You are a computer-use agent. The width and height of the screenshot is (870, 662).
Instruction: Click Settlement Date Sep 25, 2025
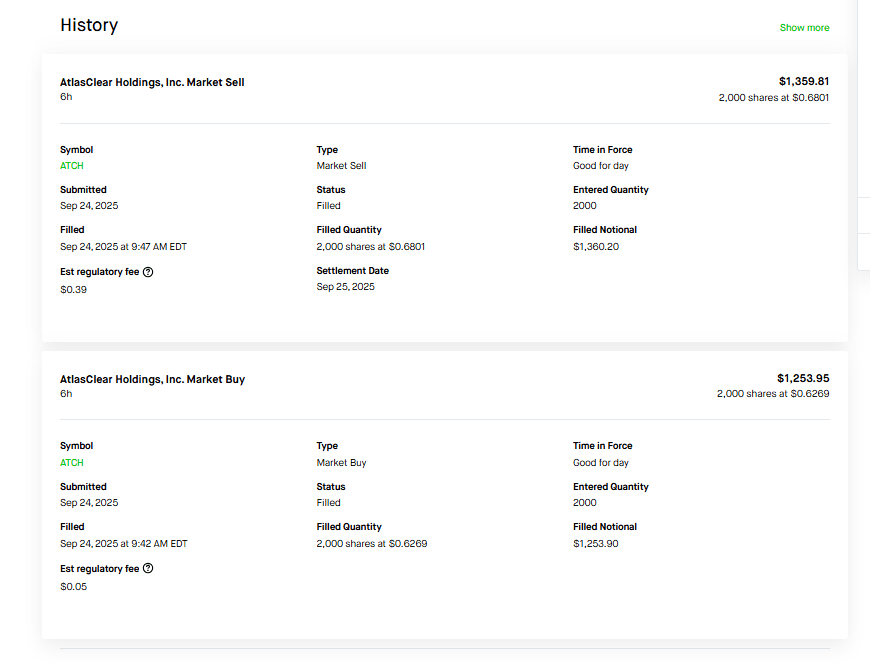click(x=346, y=287)
